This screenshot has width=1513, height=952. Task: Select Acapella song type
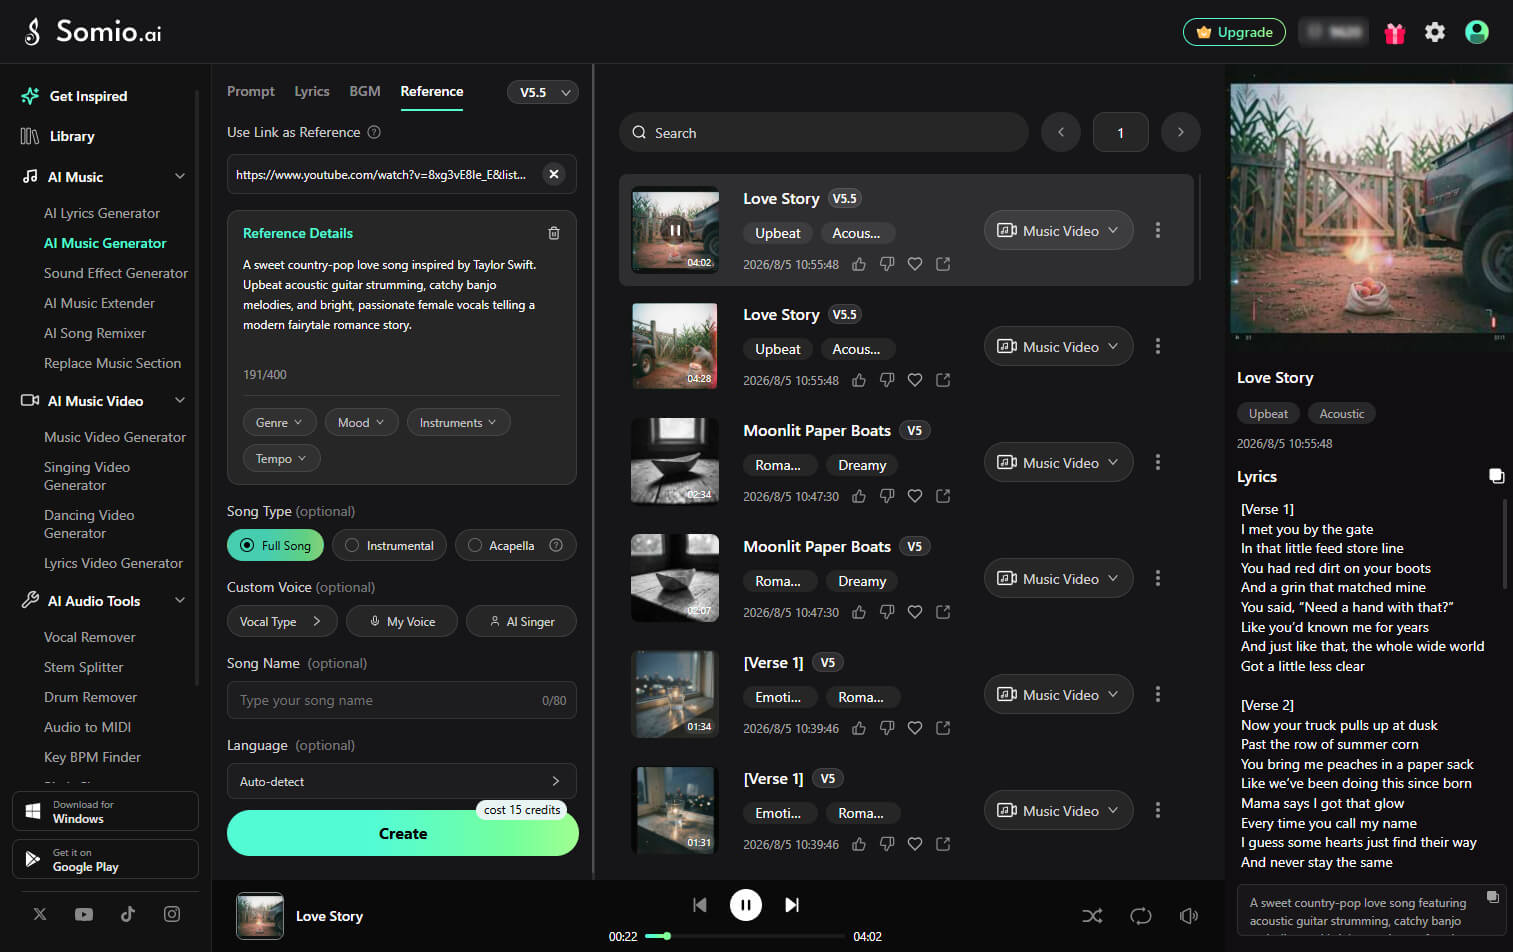coord(516,545)
